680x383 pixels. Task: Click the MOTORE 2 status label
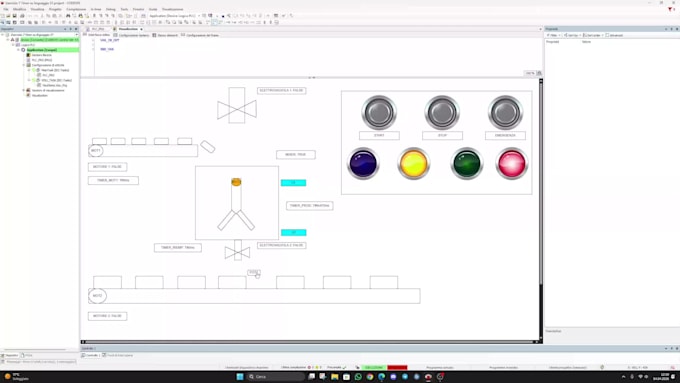coord(108,316)
